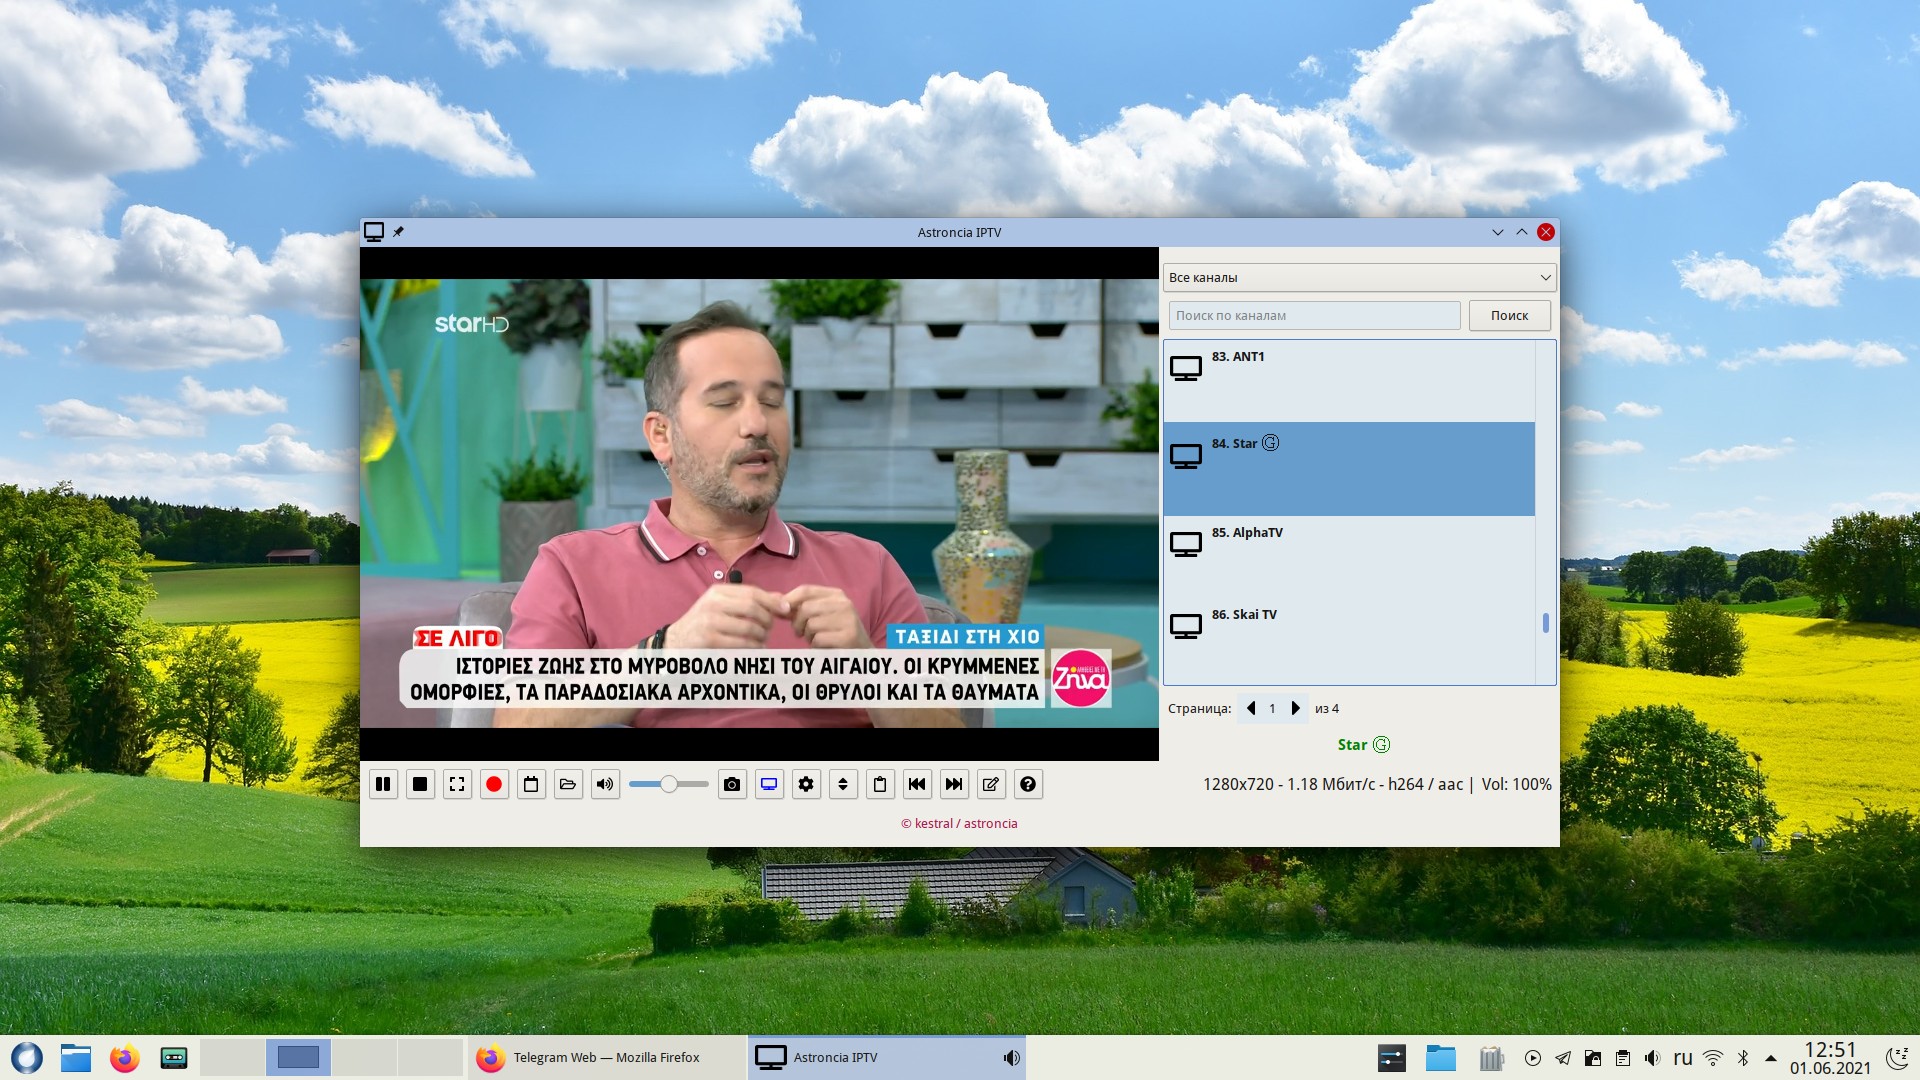Screen dimensions: 1920x1080
Task: Click the Поиск button
Action: (x=1509, y=316)
